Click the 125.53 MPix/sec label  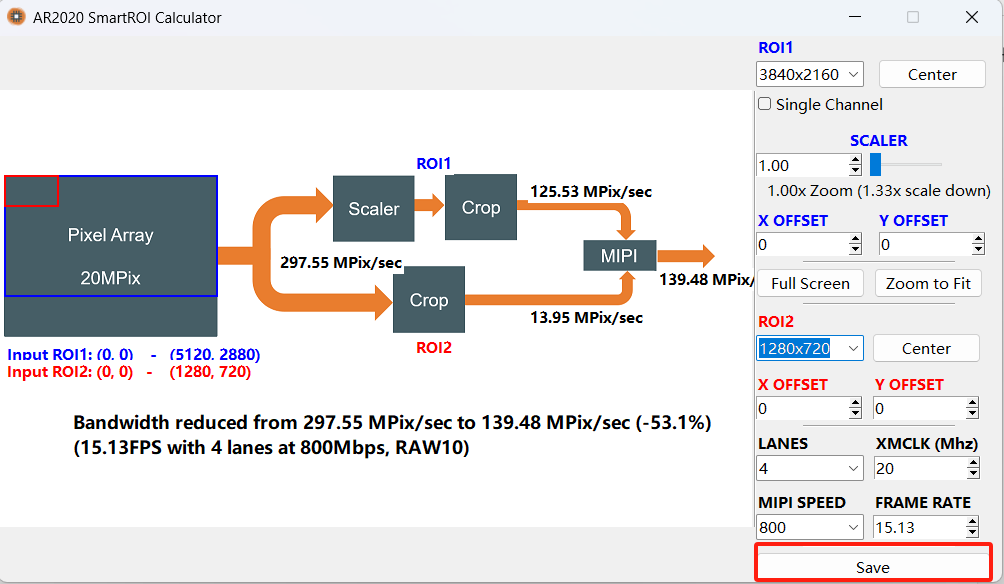591,191
